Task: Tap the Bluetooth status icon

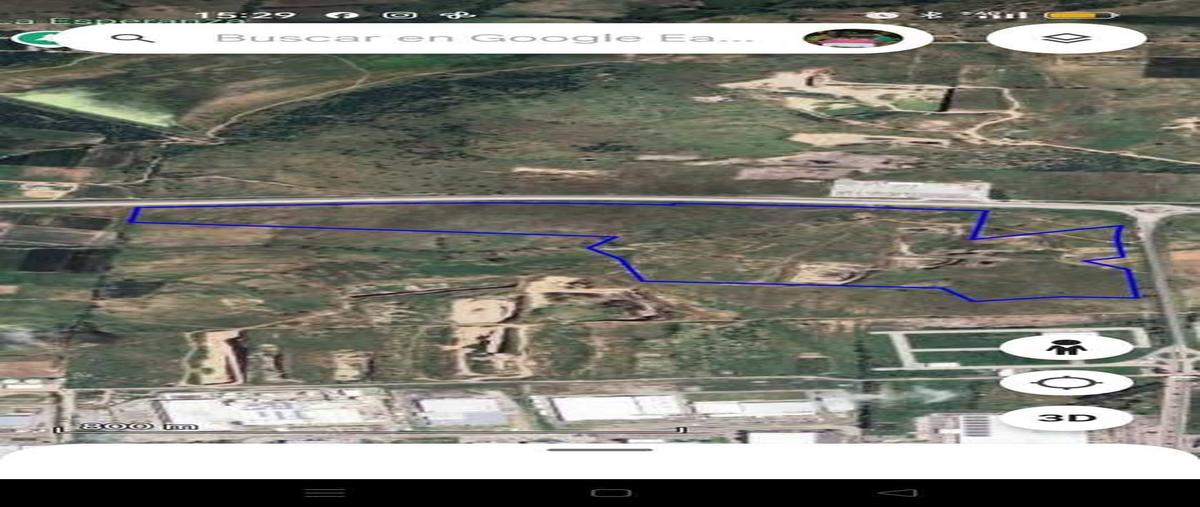Action: pos(934,15)
